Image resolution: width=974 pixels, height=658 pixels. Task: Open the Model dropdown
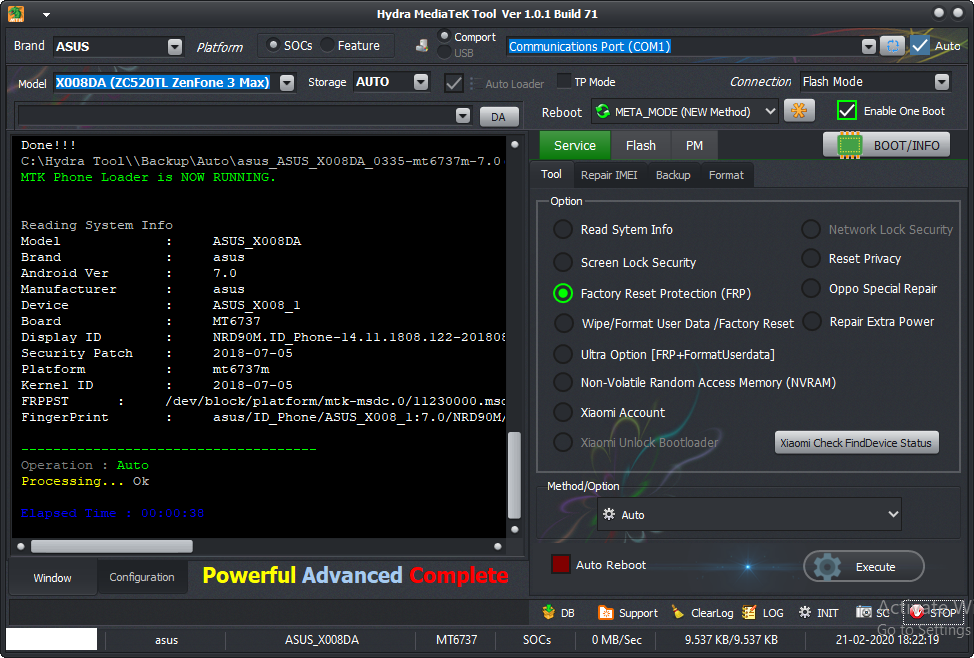[x=286, y=83]
